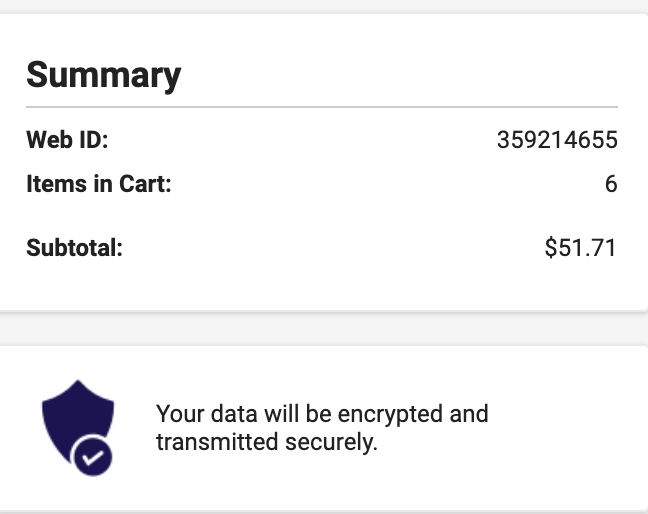Click the line "Your data will be encrypted and"
This screenshot has width=648, height=514.
click(x=322, y=413)
